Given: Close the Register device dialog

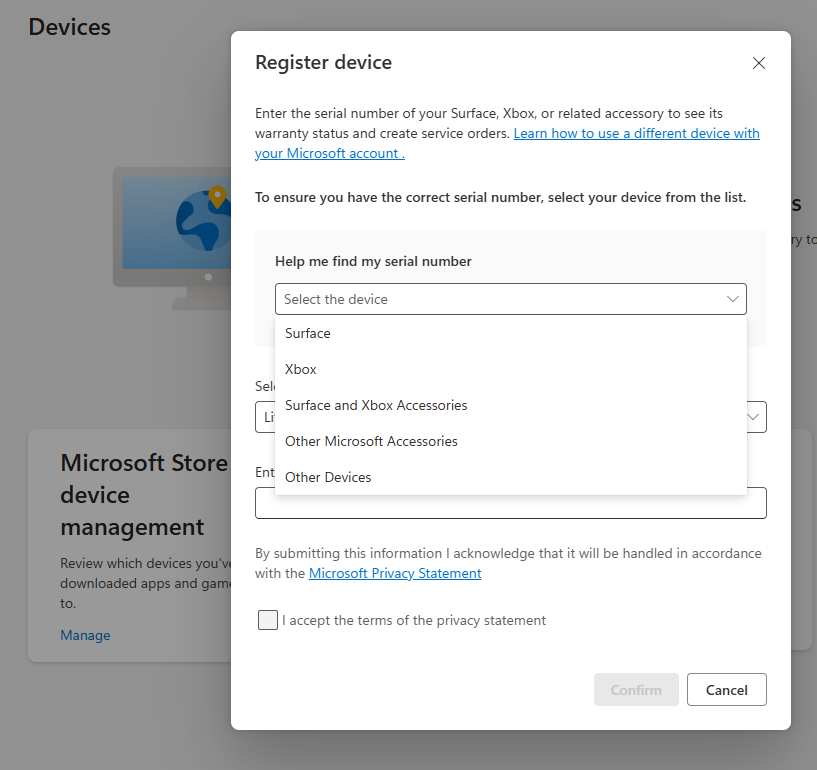Looking at the screenshot, I should pos(759,63).
